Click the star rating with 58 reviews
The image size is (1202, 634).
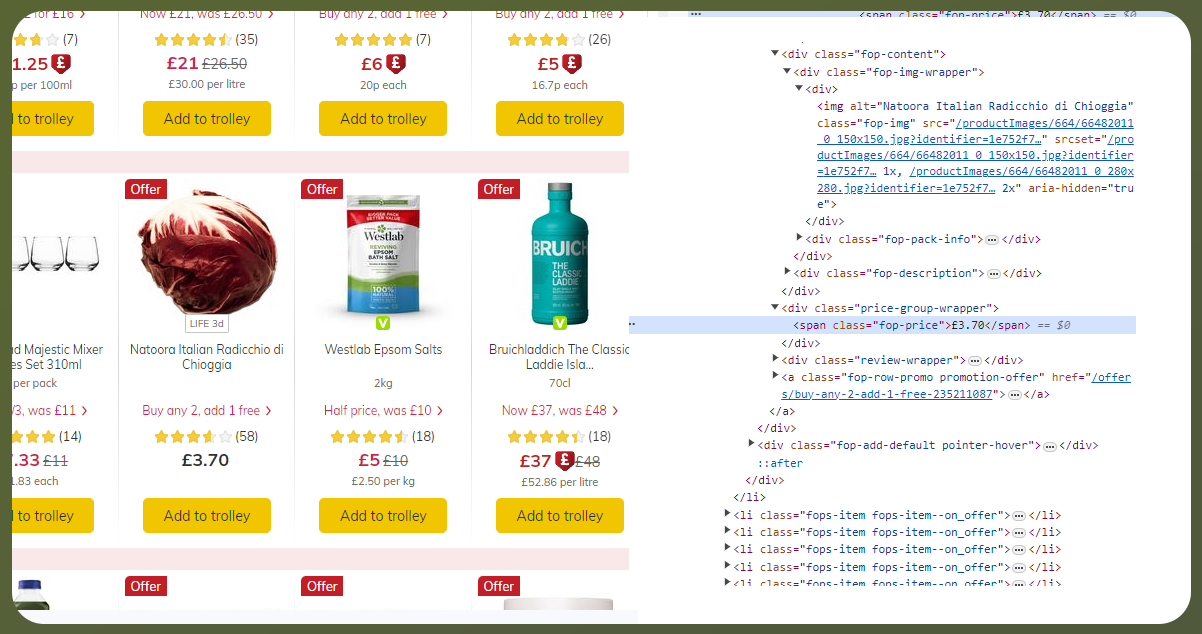tap(193, 437)
